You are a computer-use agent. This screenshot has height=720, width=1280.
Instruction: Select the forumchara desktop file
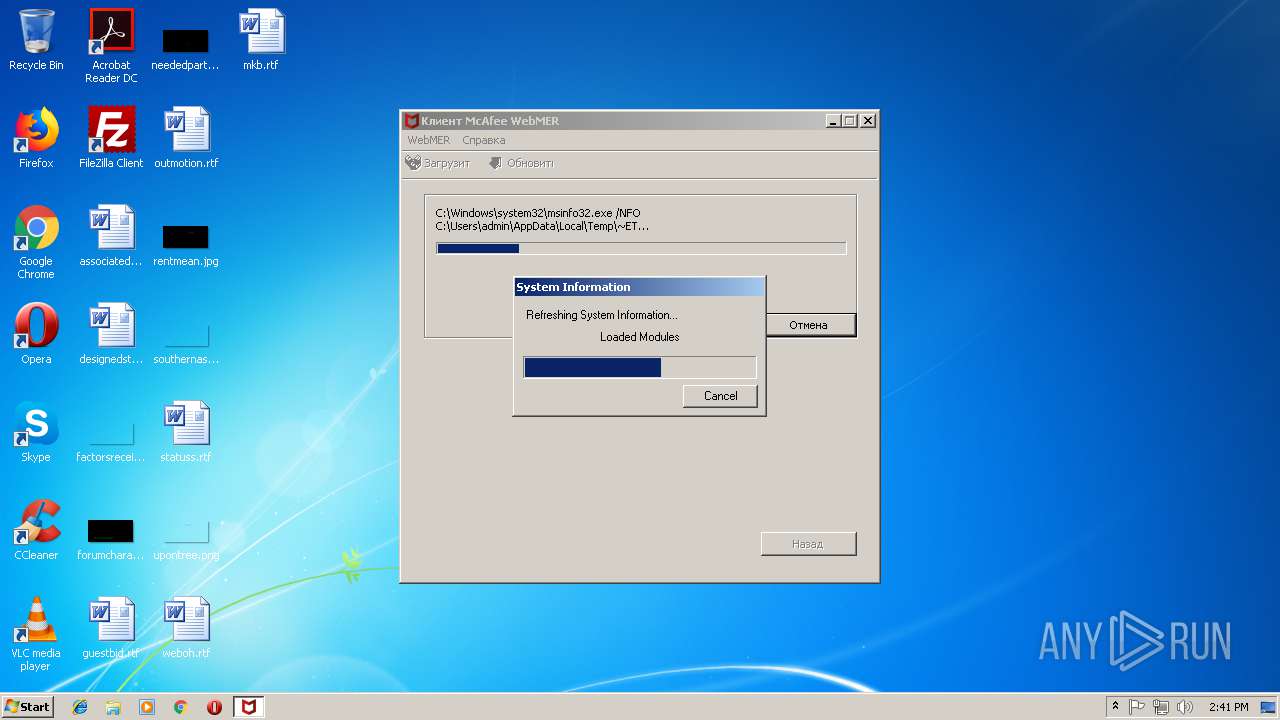pos(111,539)
